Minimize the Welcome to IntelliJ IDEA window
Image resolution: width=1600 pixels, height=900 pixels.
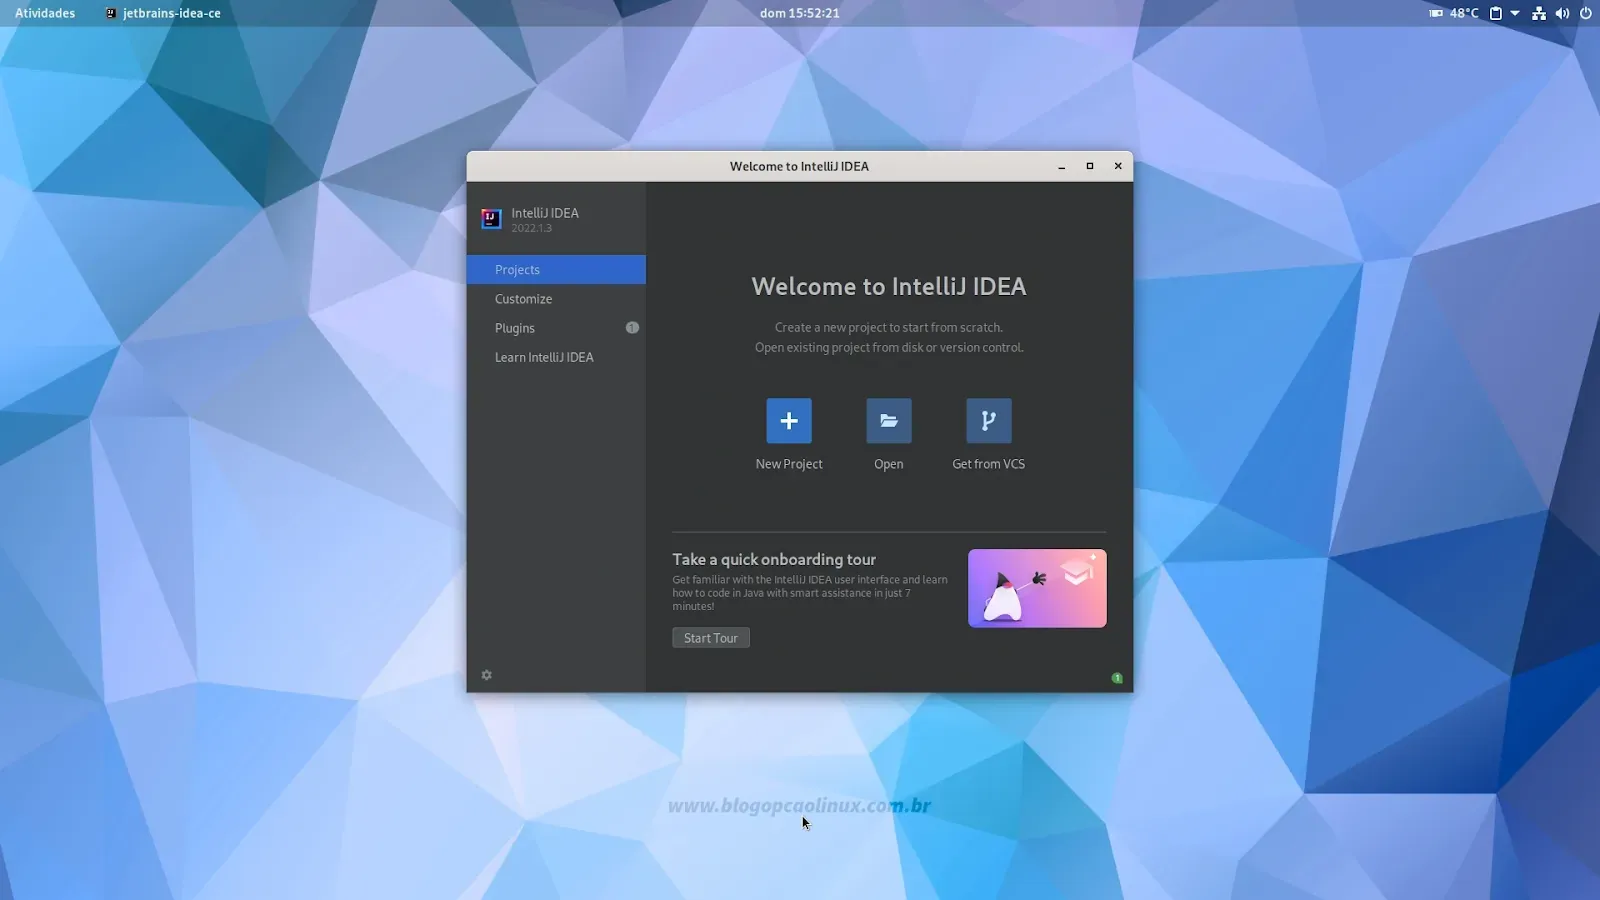click(x=1061, y=167)
